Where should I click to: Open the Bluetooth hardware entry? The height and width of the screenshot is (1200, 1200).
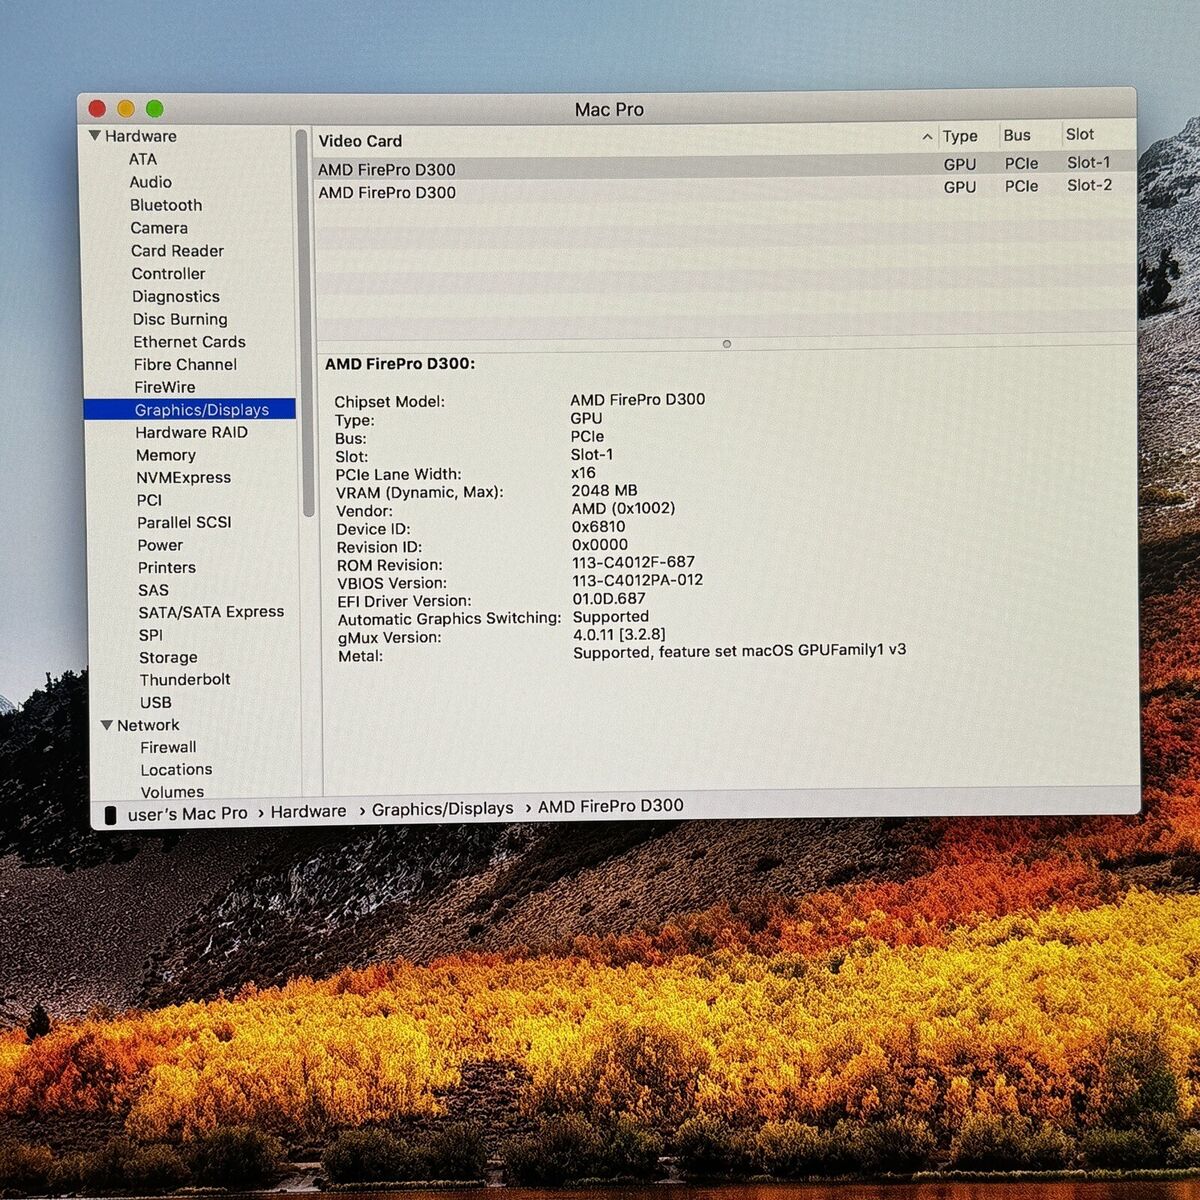(166, 205)
